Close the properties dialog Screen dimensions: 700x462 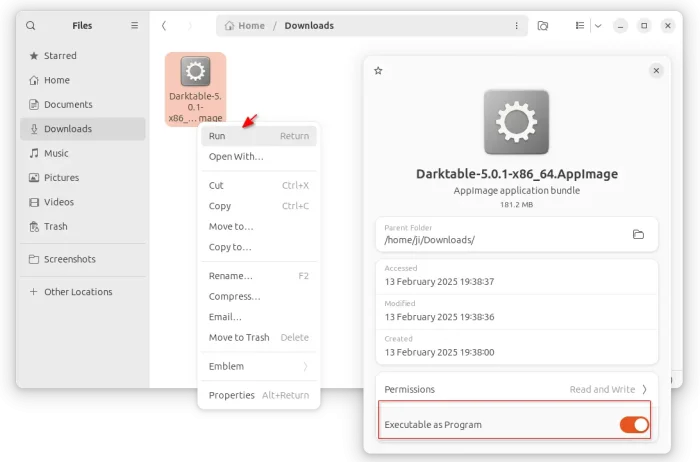pos(656,71)
